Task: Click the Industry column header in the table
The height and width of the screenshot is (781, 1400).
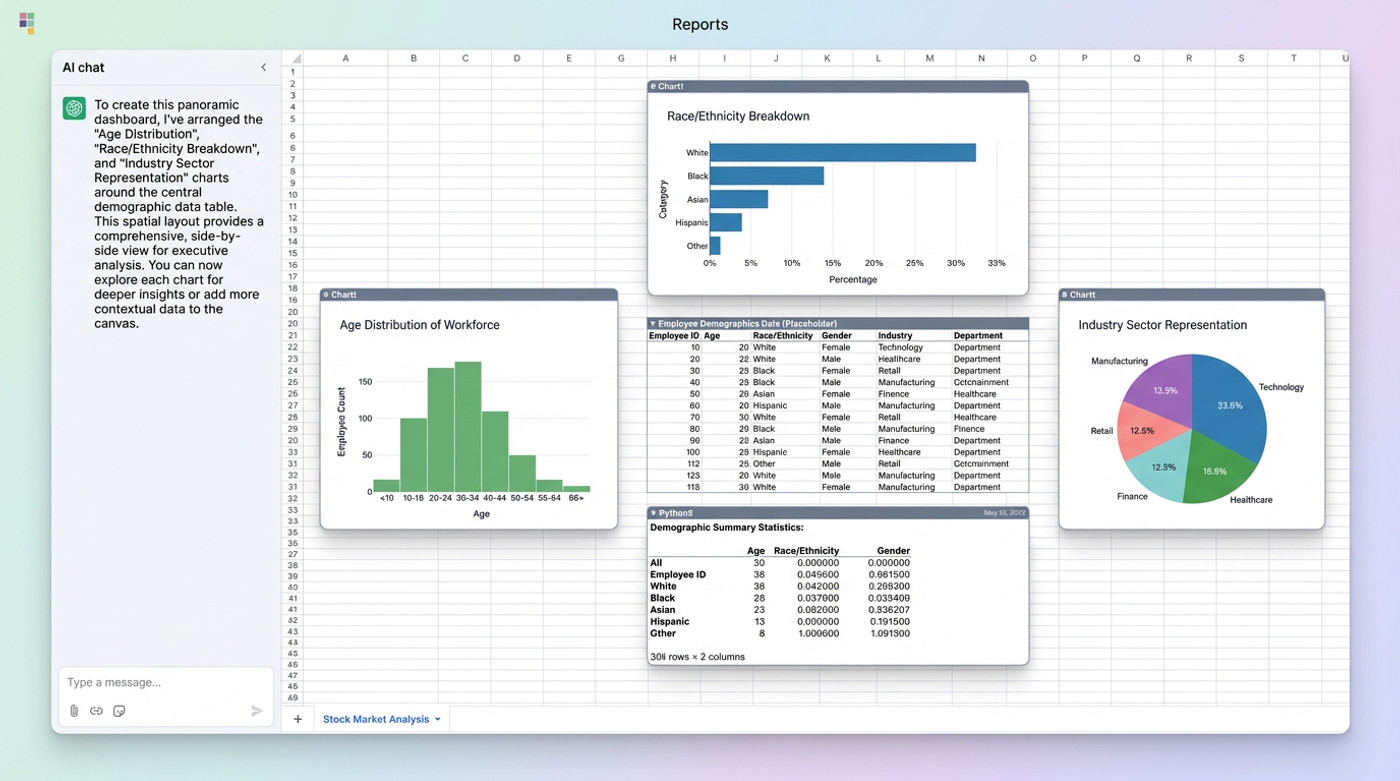Action: point(896,336)
